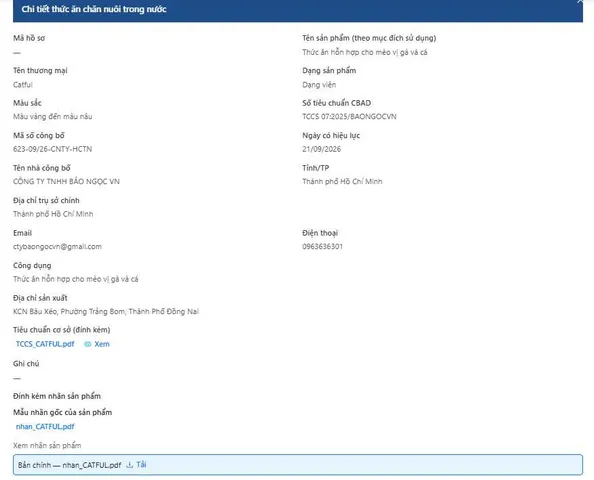Click the code 623-09/26-CNTY-HCTN

[x=52, y=149]
